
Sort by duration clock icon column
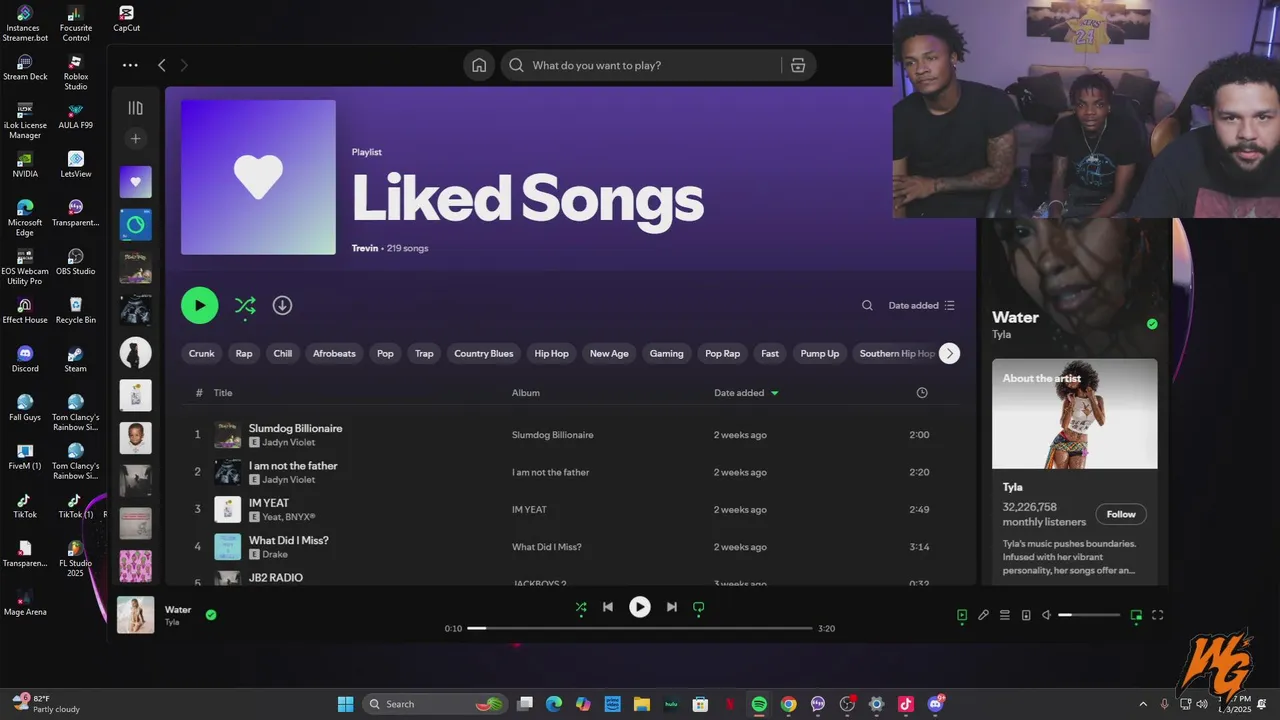(x=922, y=393)
